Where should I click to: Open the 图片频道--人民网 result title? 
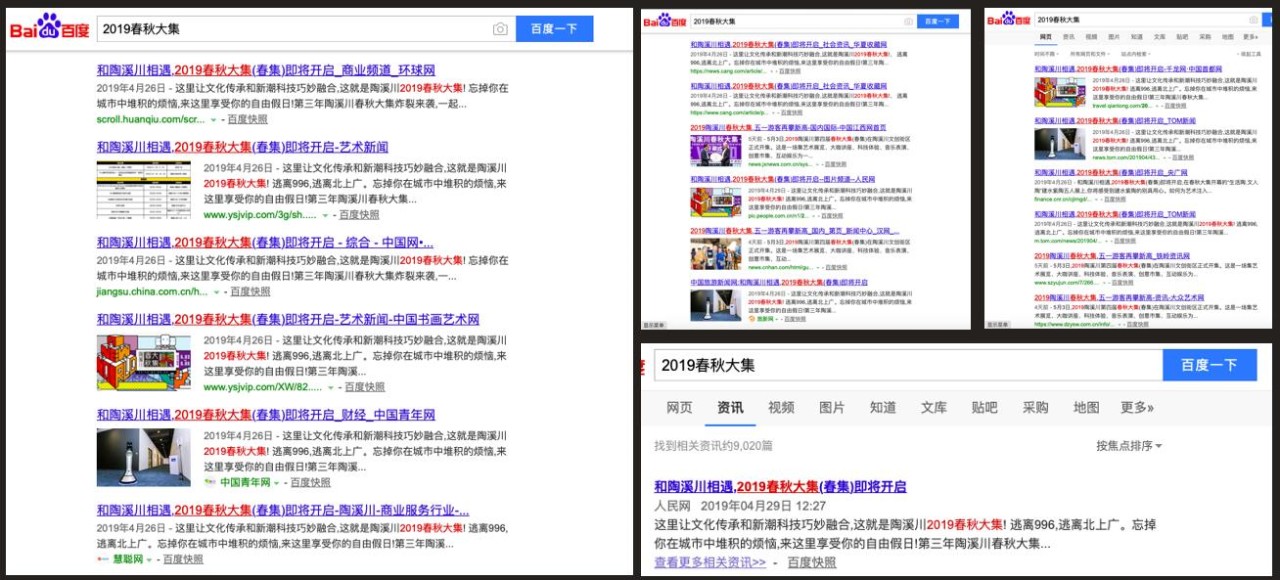click(782, 180)
